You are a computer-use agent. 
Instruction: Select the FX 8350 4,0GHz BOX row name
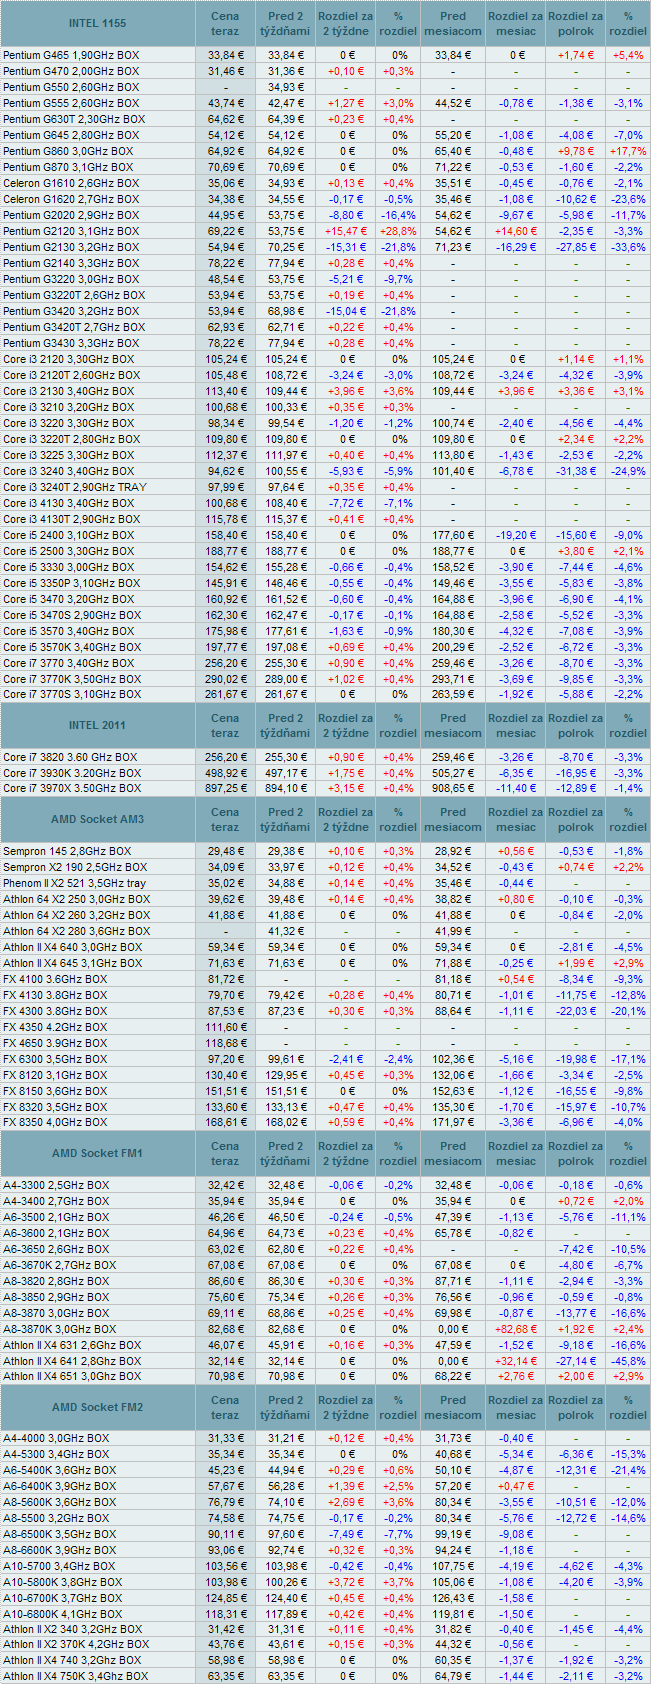(x=55, y=1123)
